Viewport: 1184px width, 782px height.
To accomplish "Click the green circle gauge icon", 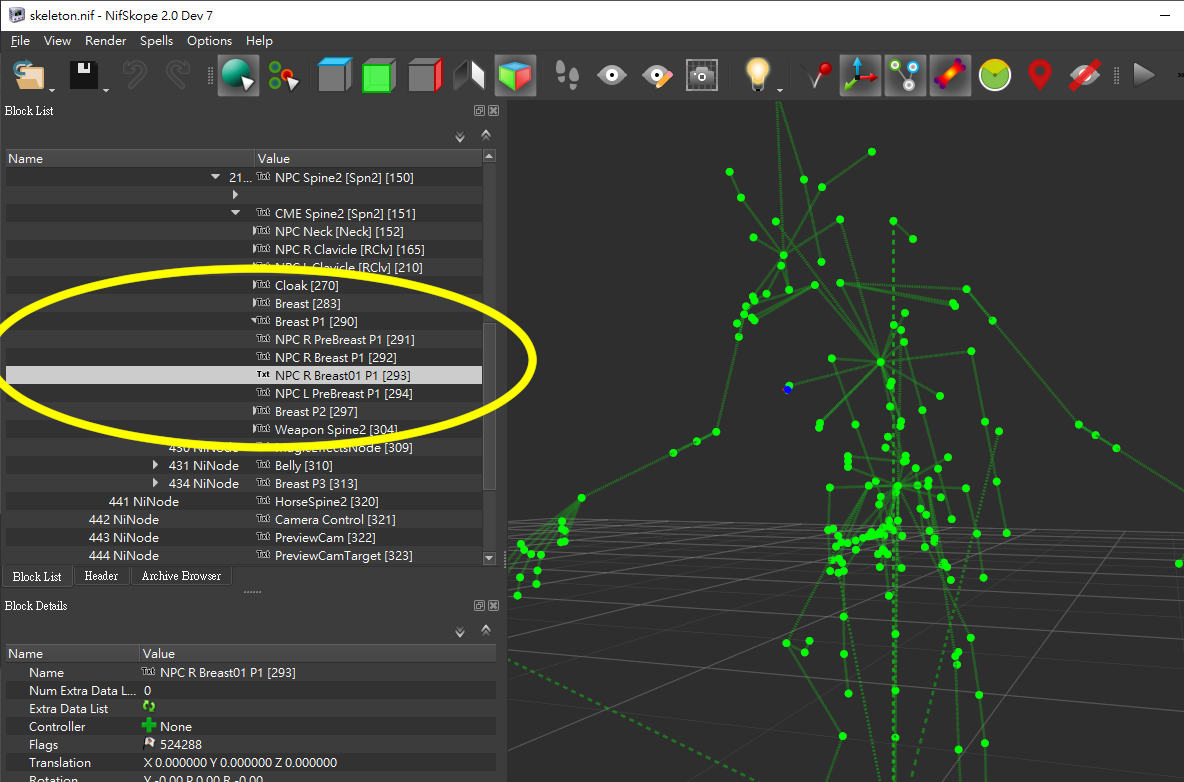I will [994, 75].
